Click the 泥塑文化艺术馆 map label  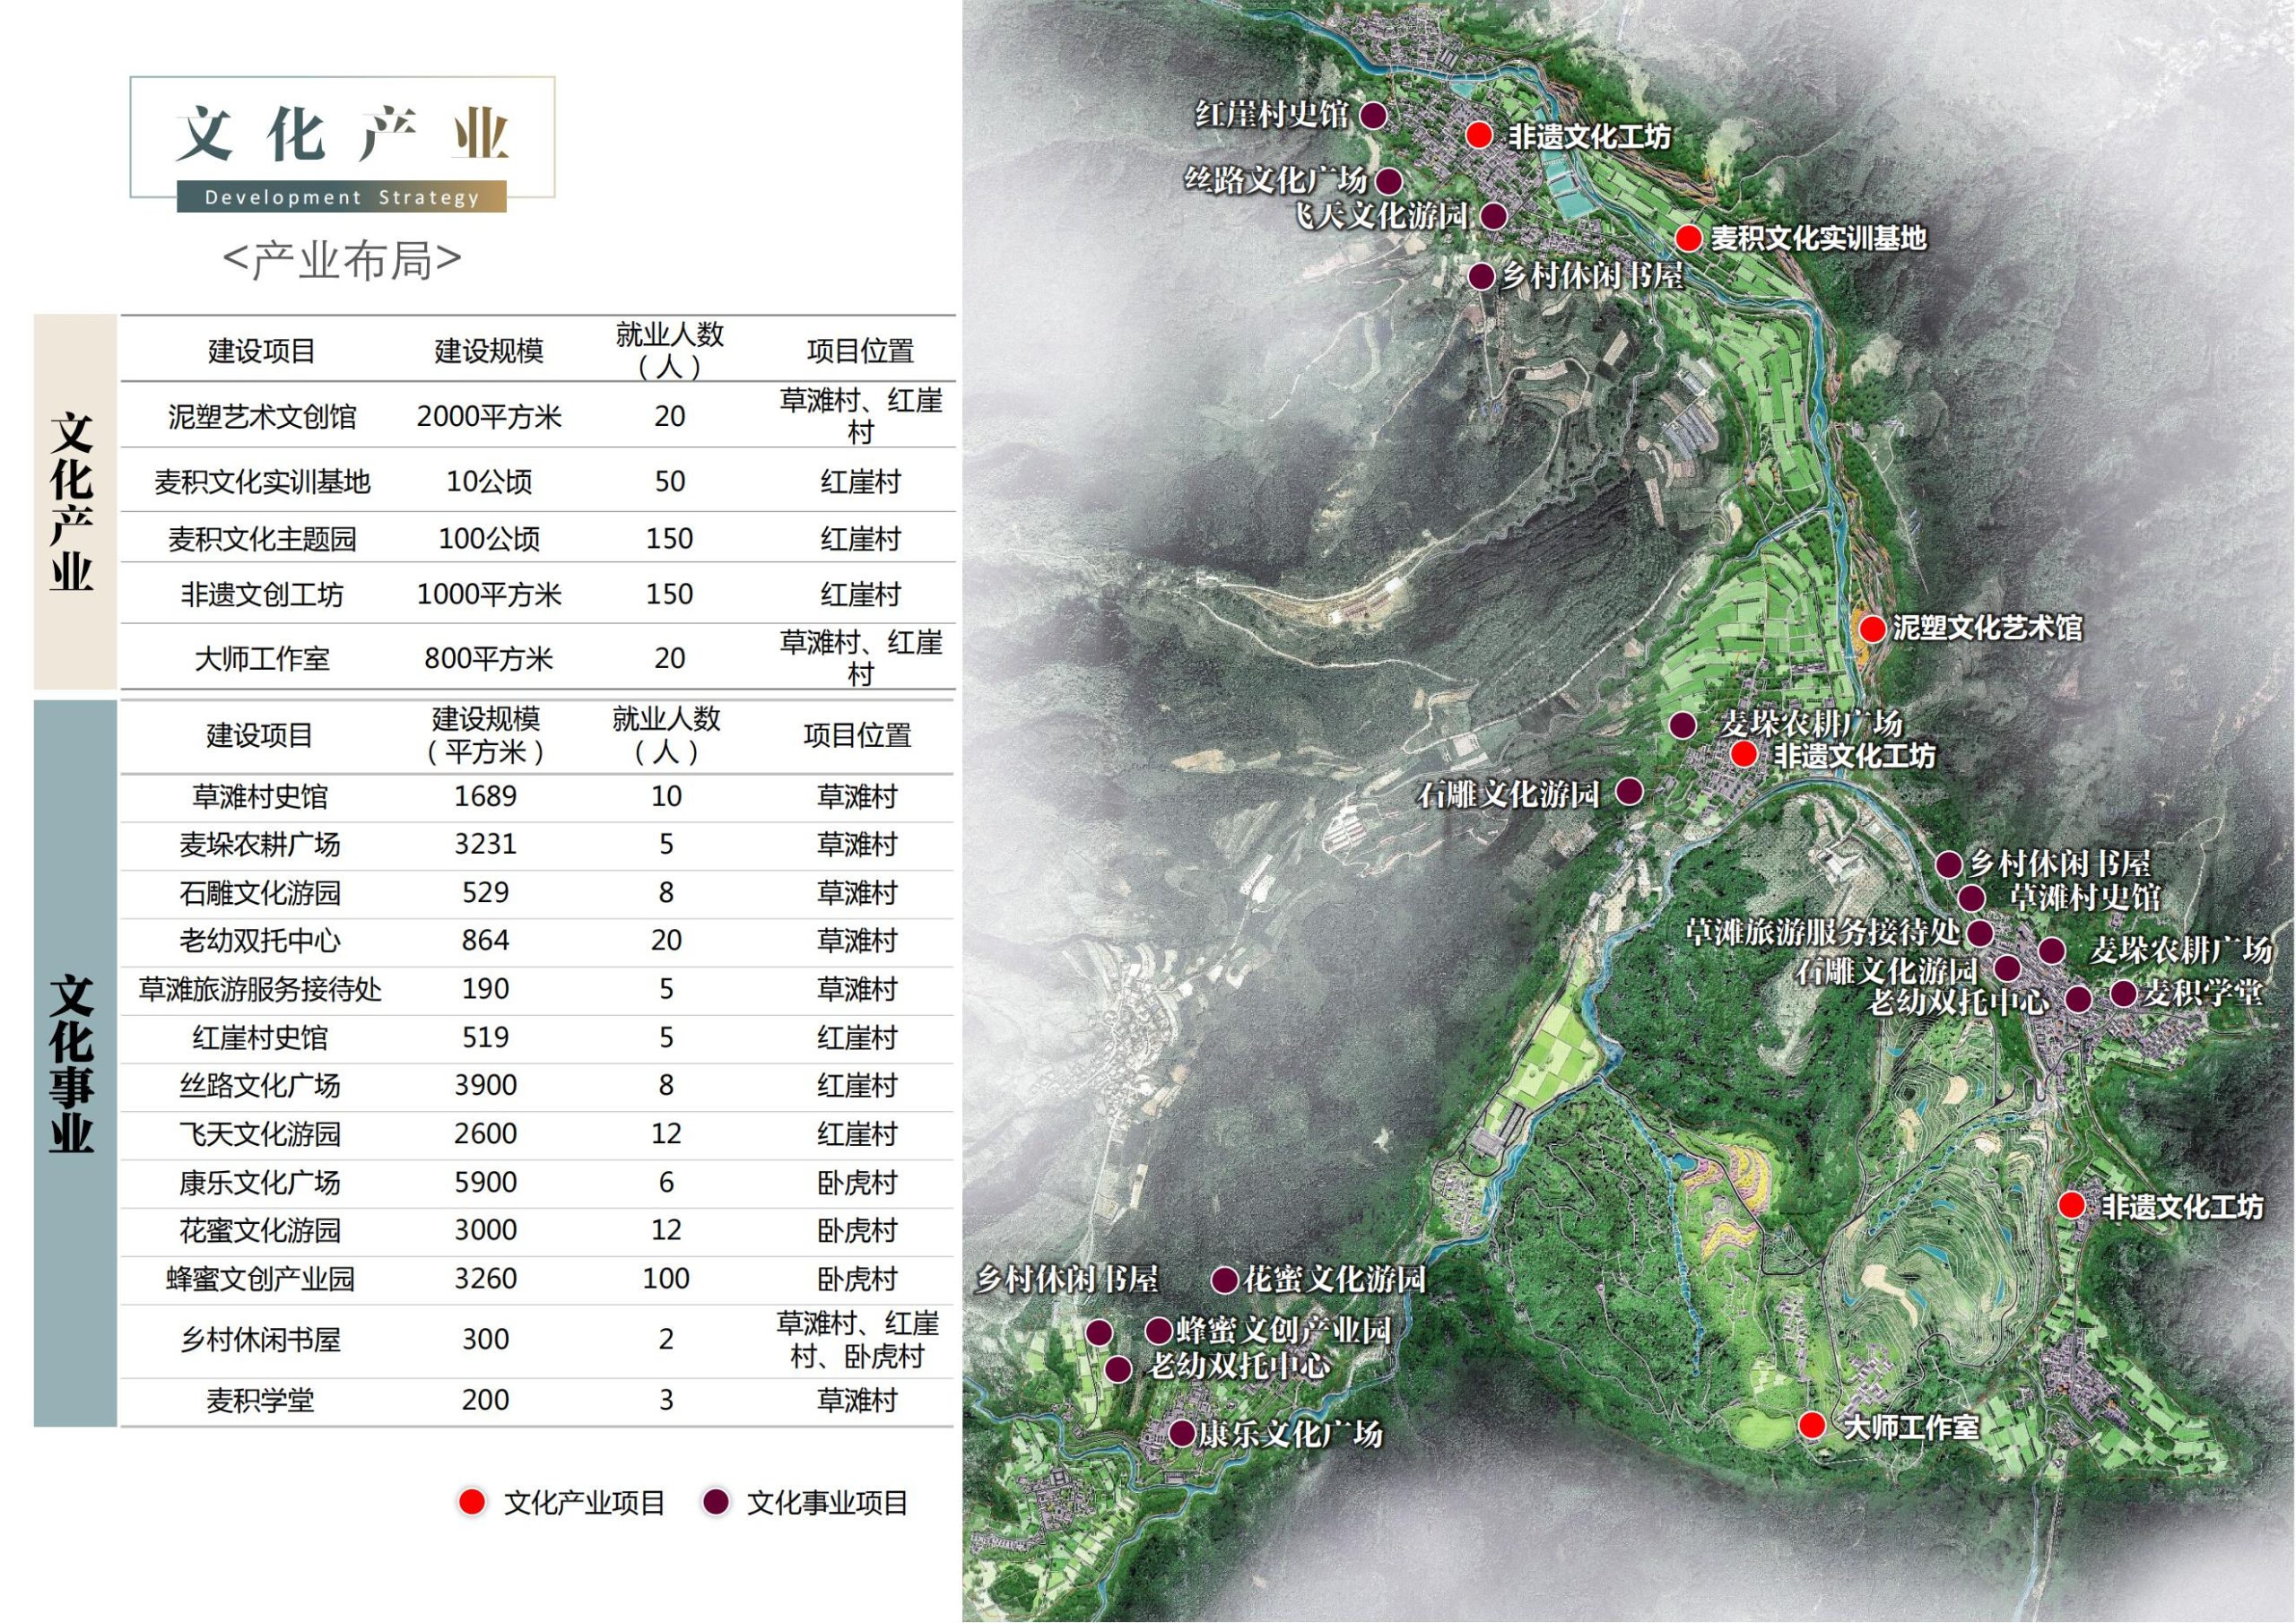pos(1988,628)
